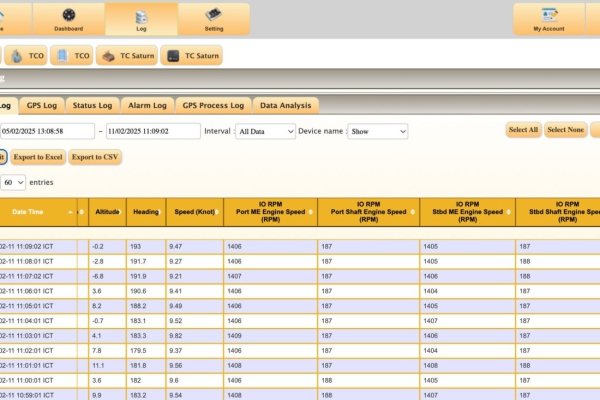Click heading value 193
Image resolution: width=600 pixels, height=400 pixels.
[135, 247]
